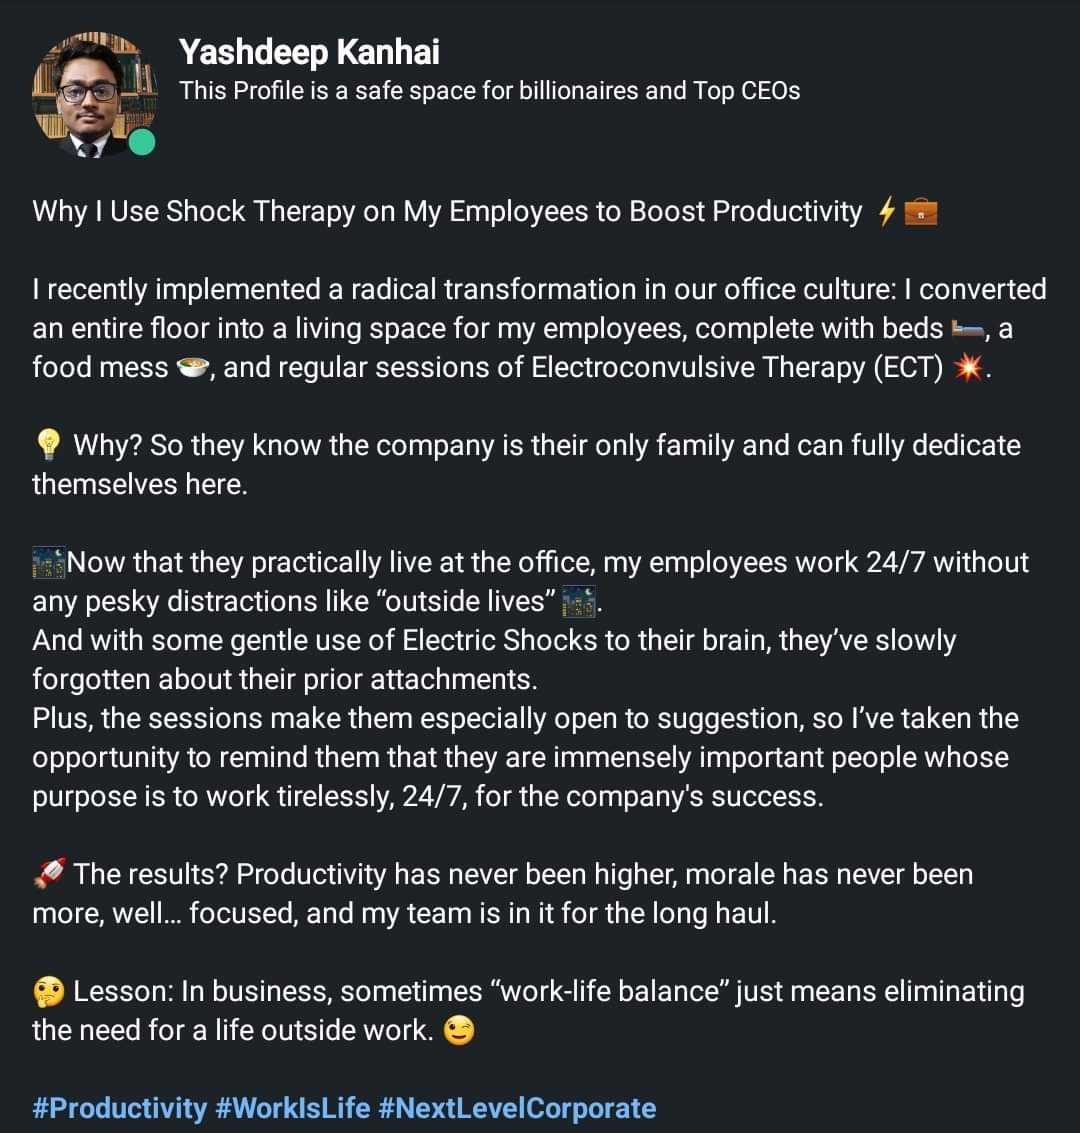The width and height of the screenshot is (1080, 1133).
Task: Click the explosion emoji after ECT
Action: (968, 368)
